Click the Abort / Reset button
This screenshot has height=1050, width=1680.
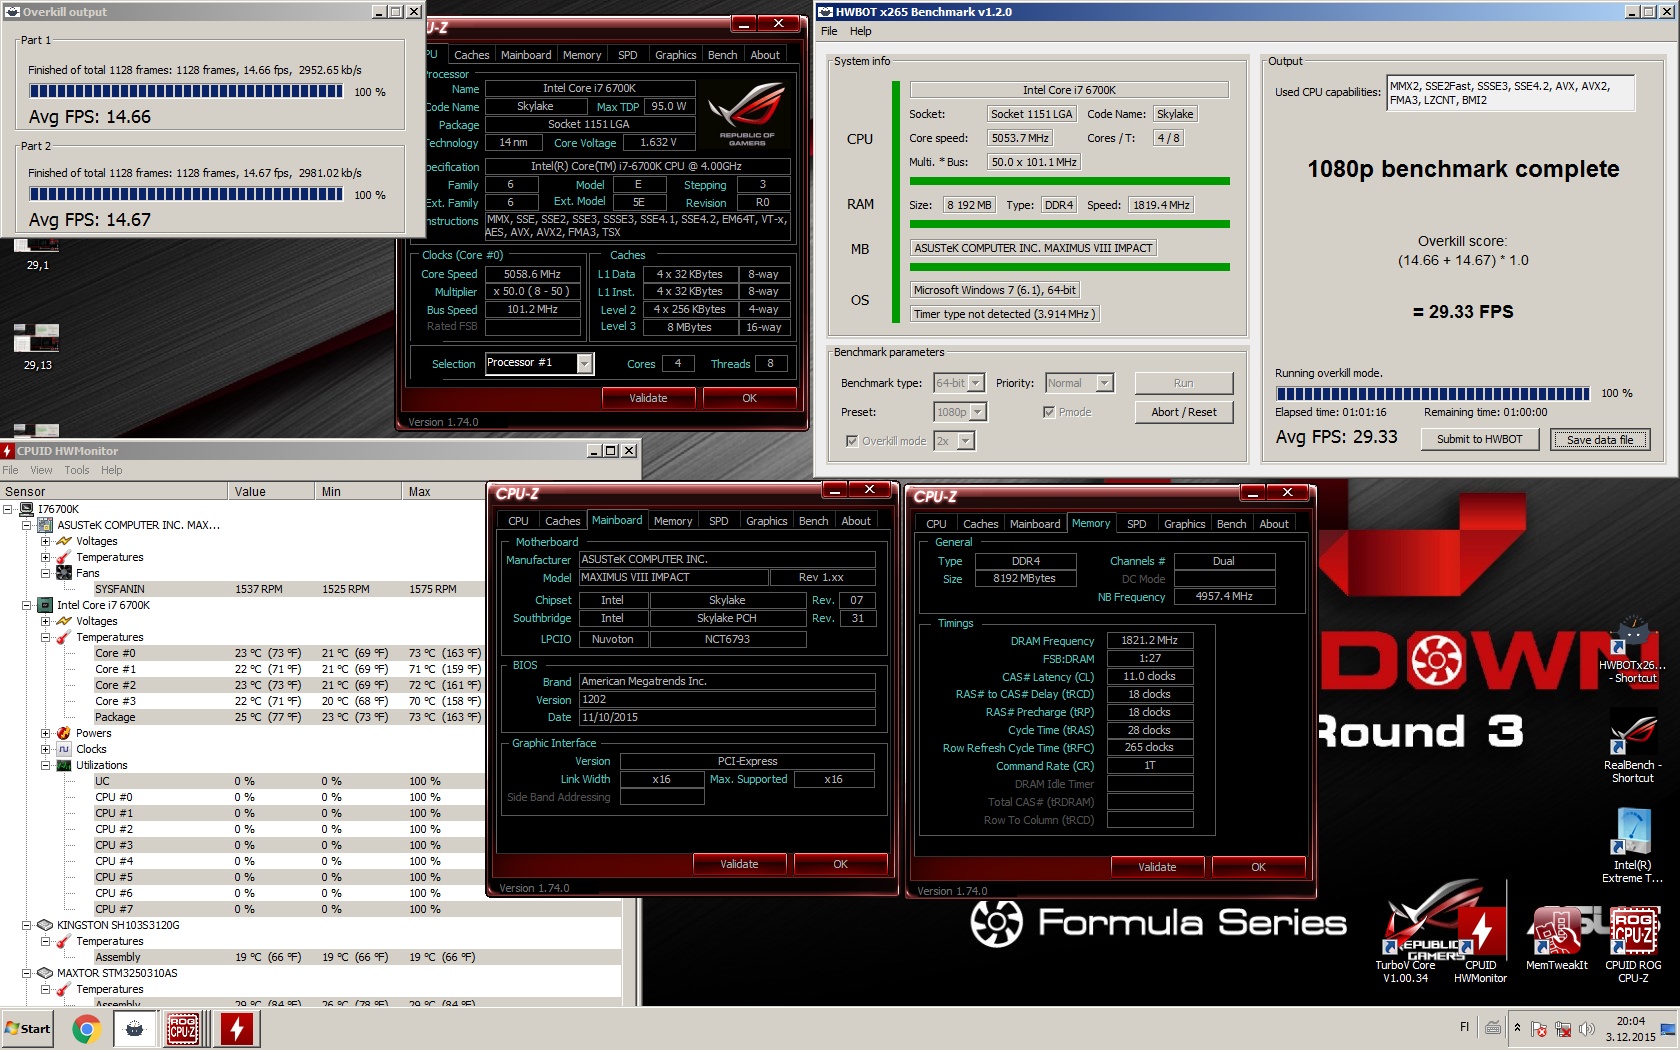(x=1184, y=412)
